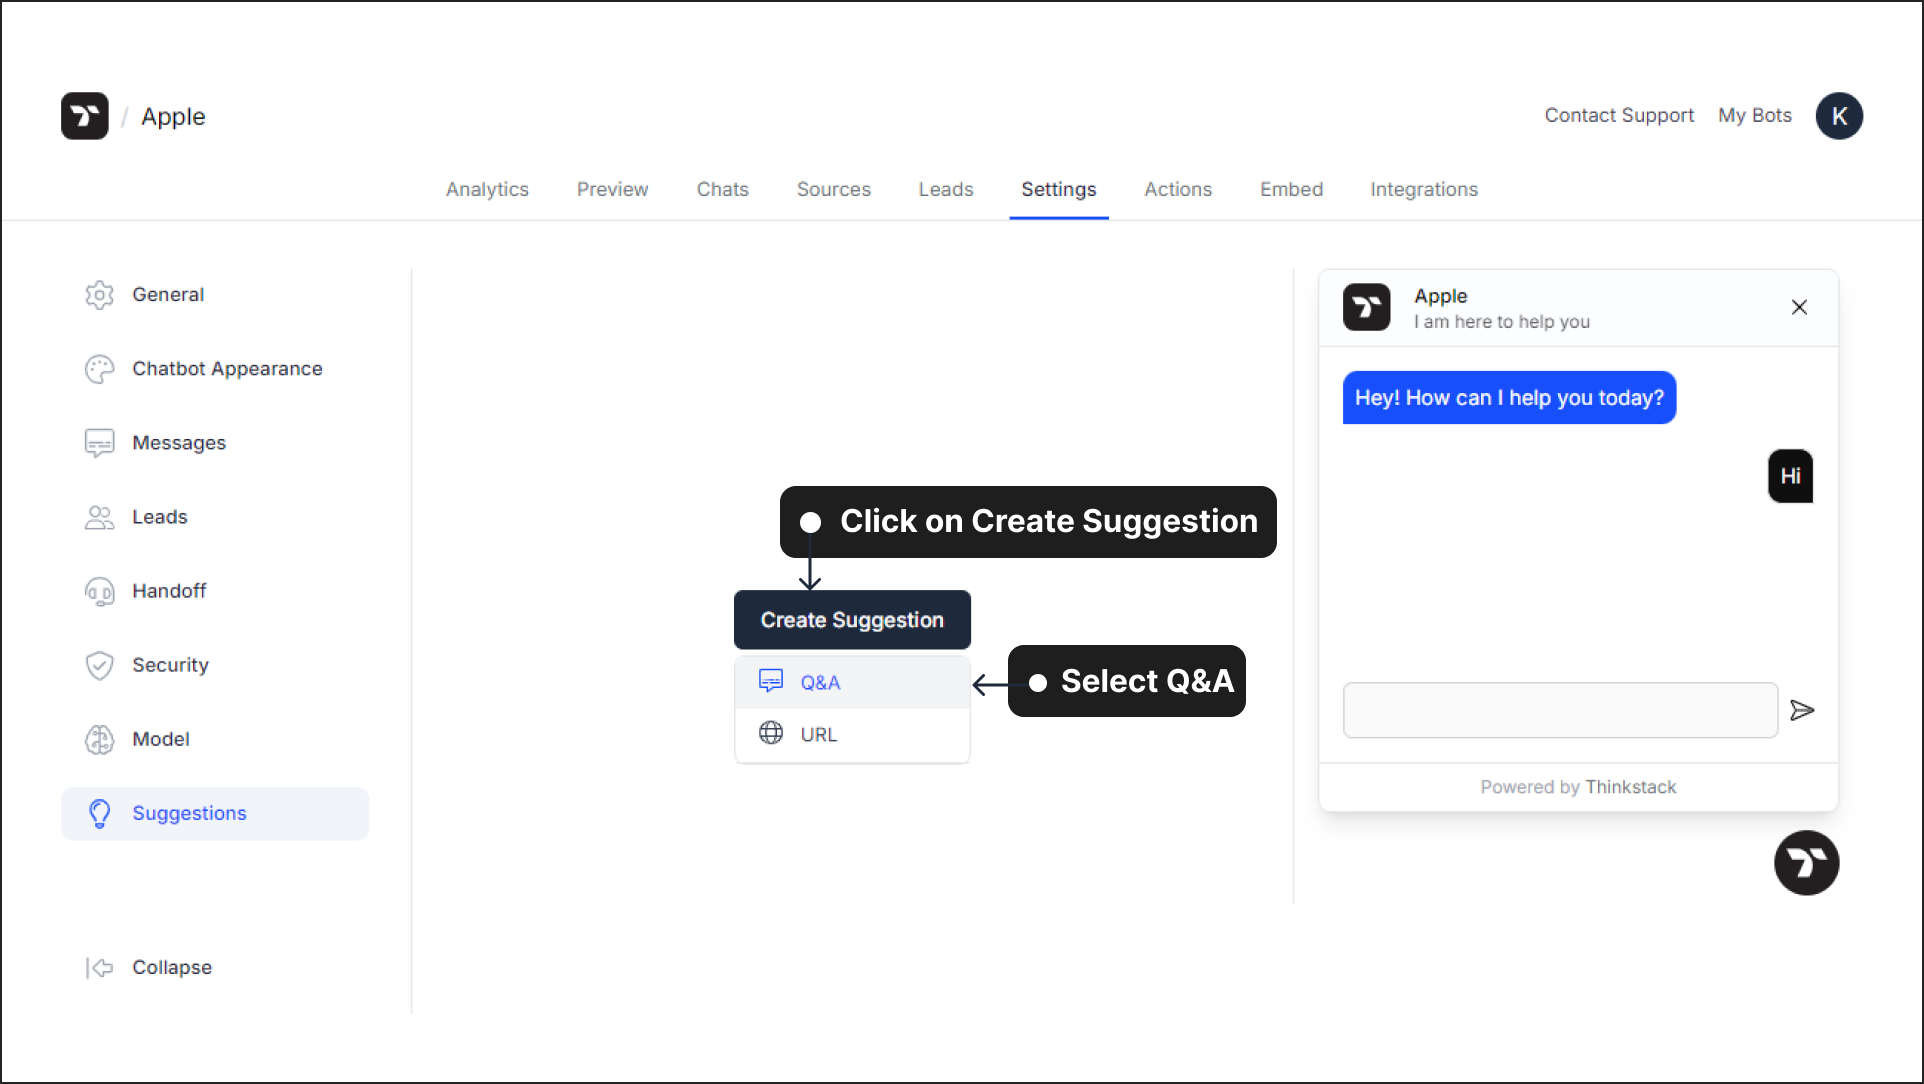
Task: Expand the Create Suggestion dropdown
Action: 852,619
